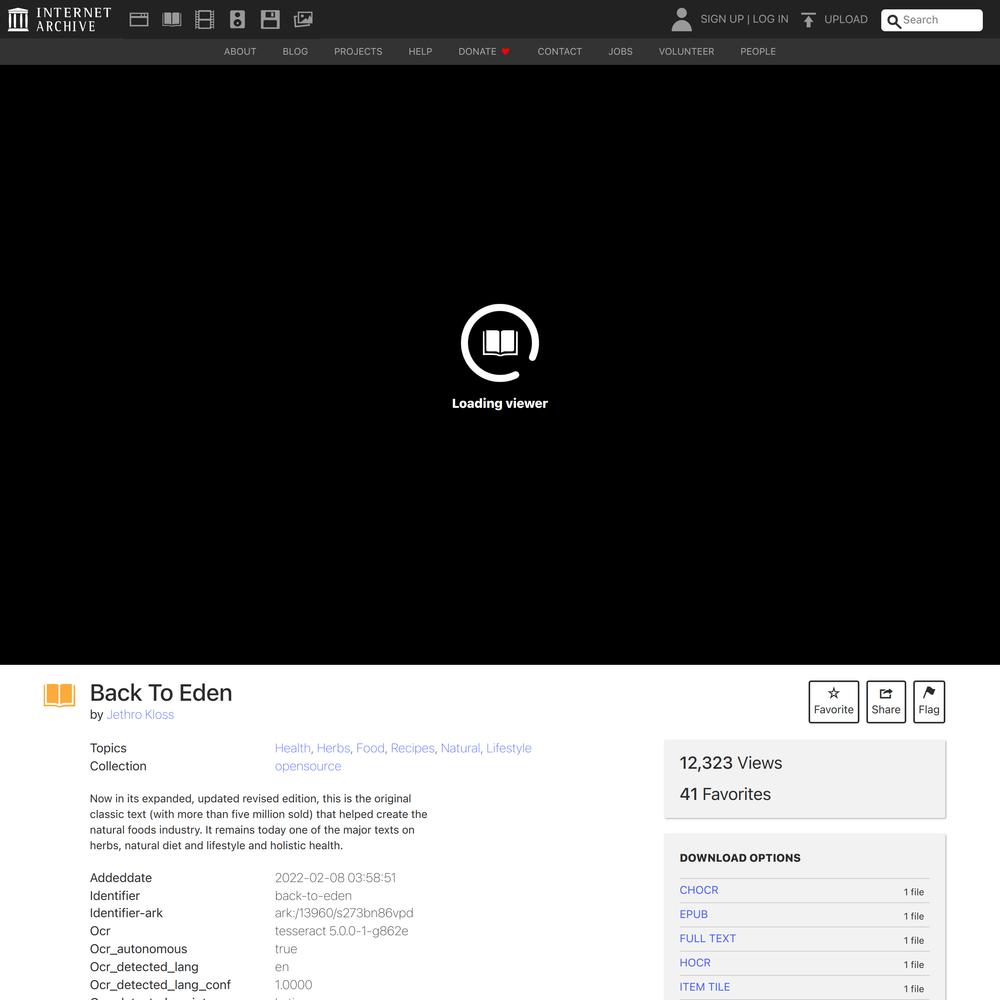Image resolution: width=1000 pixels, height=1000 pixels.
Task: Click the Internet Archive logo
Action: click(x=59, y=19)
